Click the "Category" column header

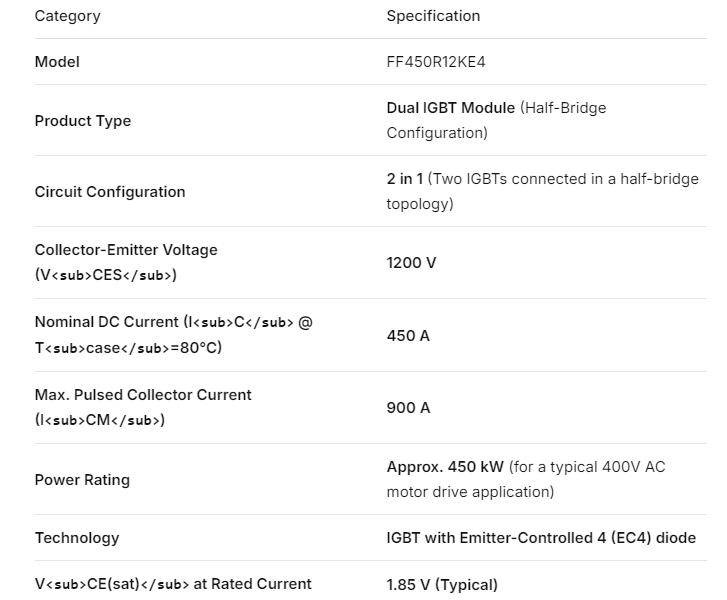(x=67, y=16)
